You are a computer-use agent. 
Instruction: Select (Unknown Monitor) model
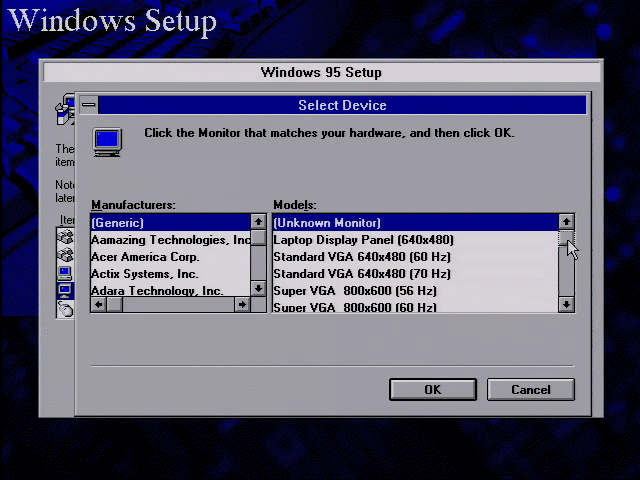(416, 223)
